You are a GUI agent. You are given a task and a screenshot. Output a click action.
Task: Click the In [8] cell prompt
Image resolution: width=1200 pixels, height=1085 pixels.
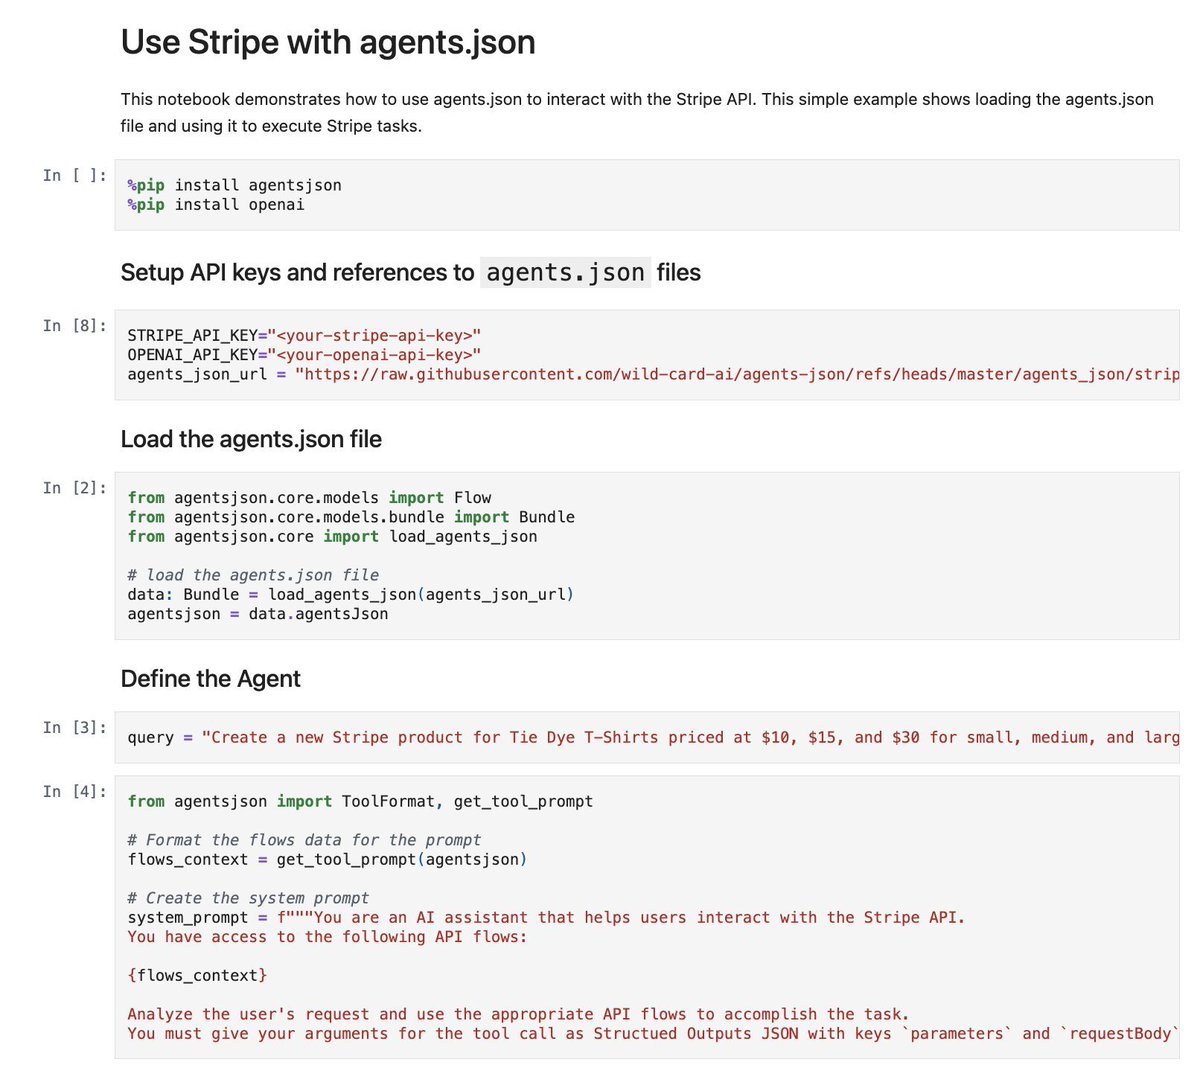[78, 324]
